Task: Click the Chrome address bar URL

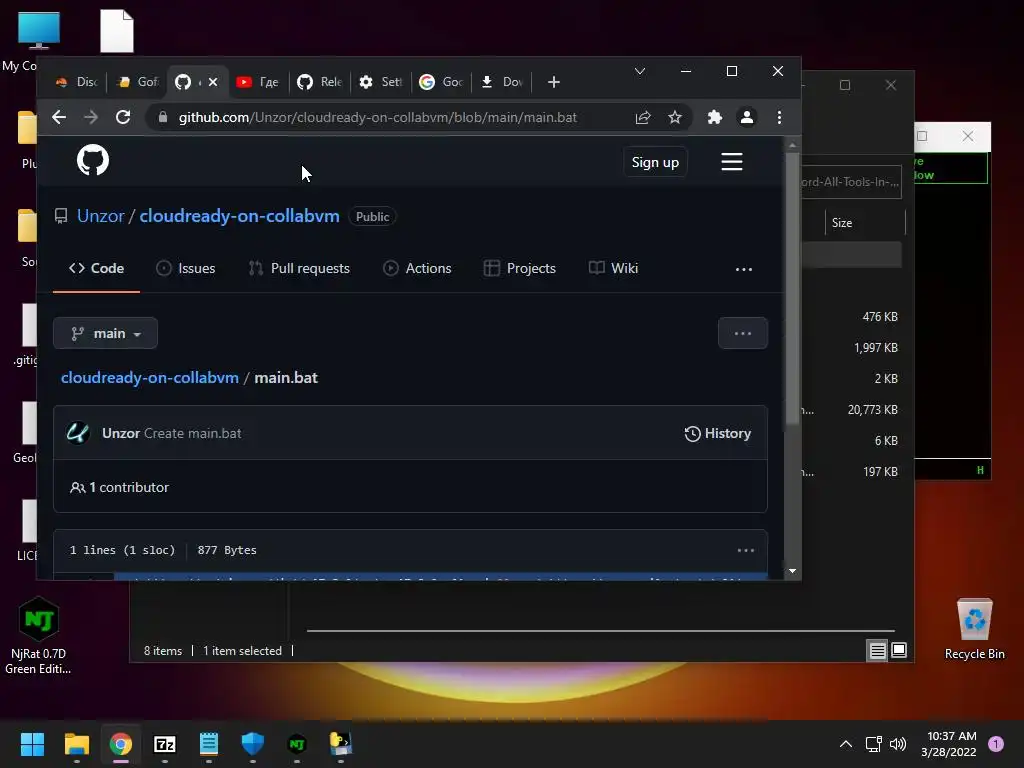Action: point(377,118)
